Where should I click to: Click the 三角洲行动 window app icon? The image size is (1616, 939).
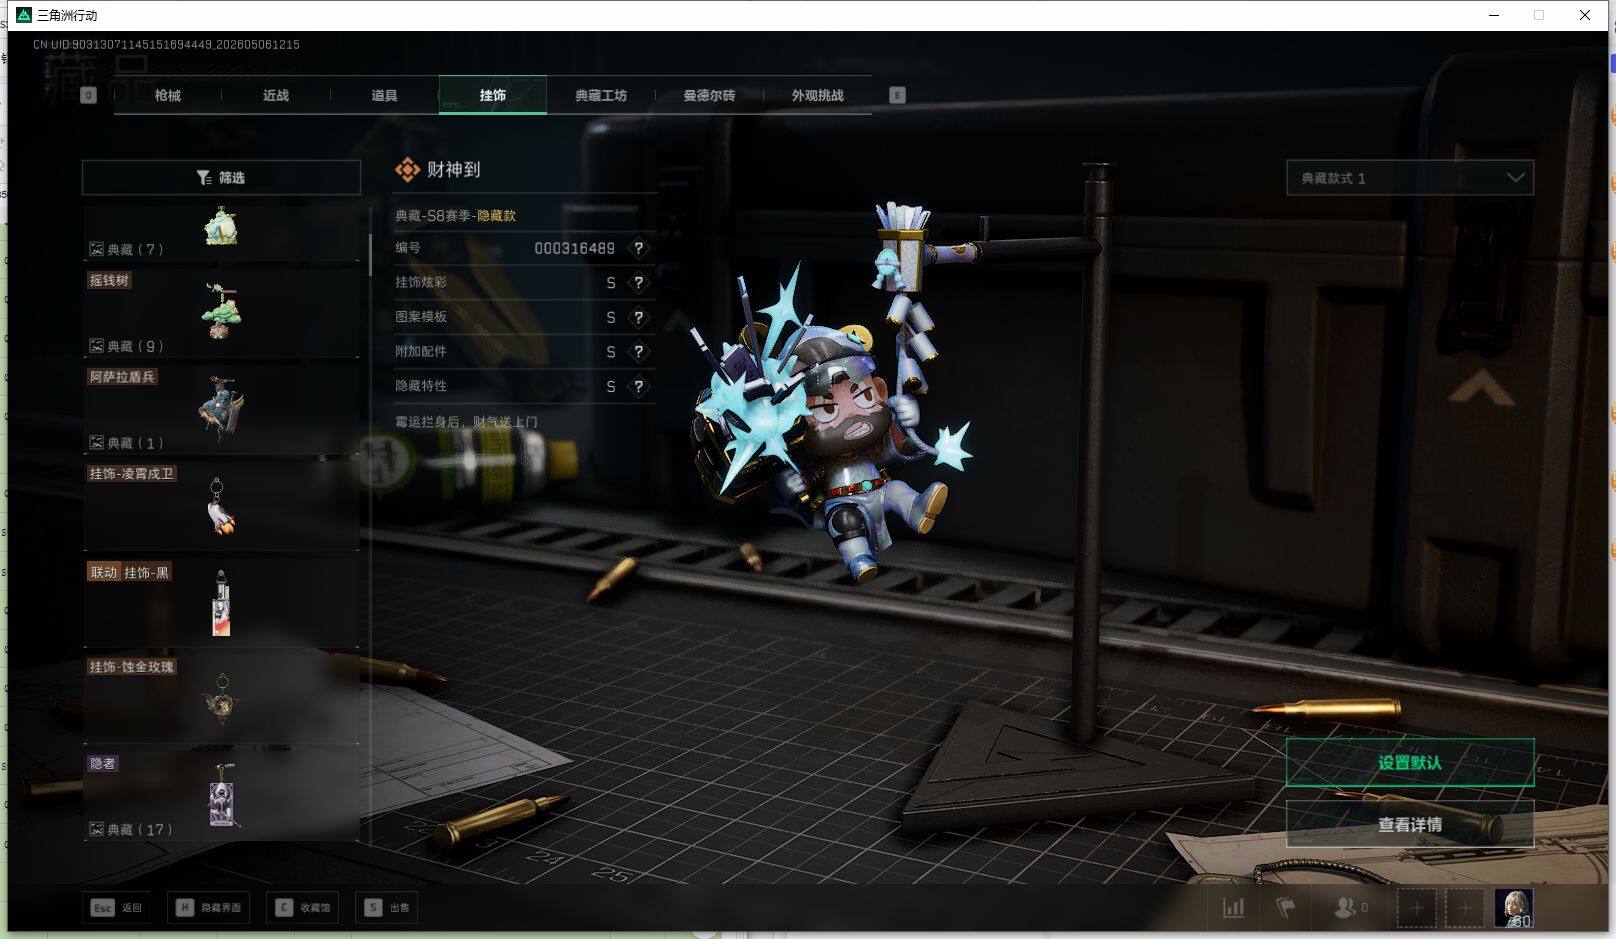coord(24,15)
